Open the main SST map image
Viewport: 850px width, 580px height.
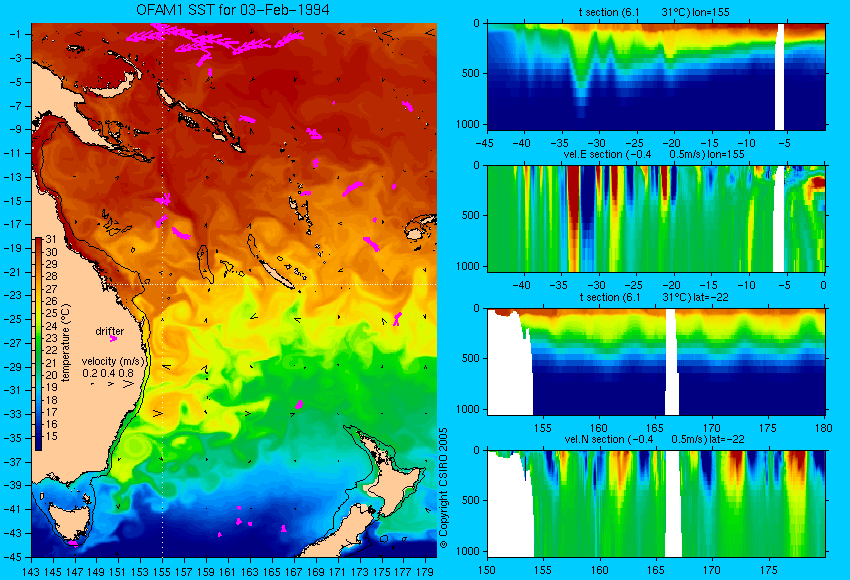click(x=234, y=290)
